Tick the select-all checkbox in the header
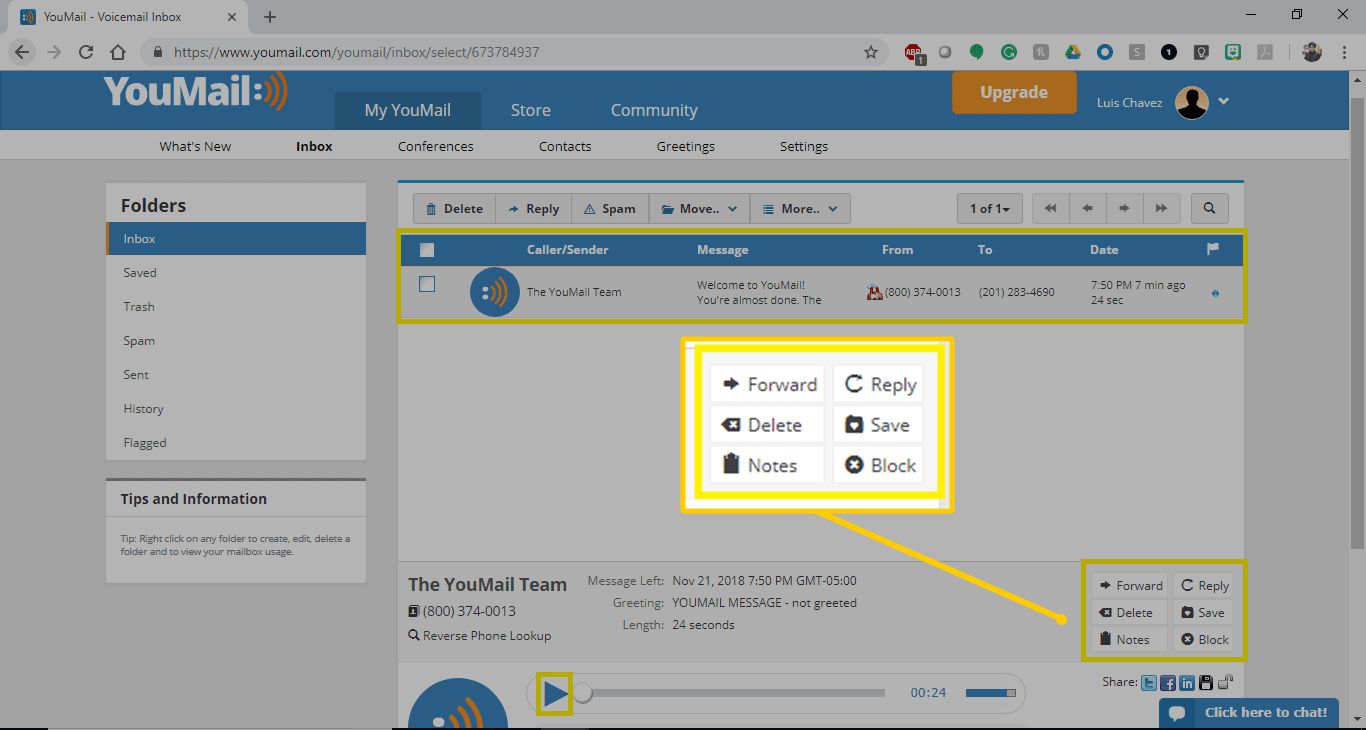 tap(427, 250)
